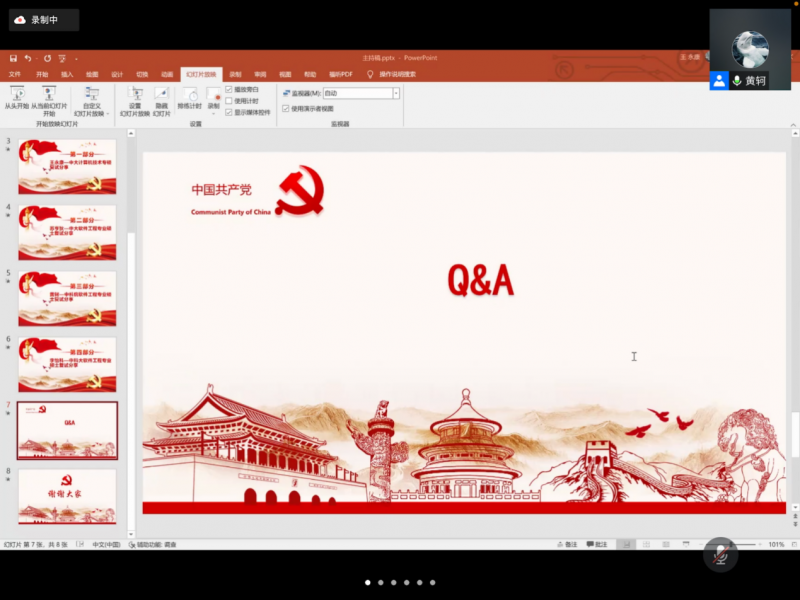Open the File (文件) menu tab
The height and width of the screenshot is (600, 800).
click(x=14, y=74)
